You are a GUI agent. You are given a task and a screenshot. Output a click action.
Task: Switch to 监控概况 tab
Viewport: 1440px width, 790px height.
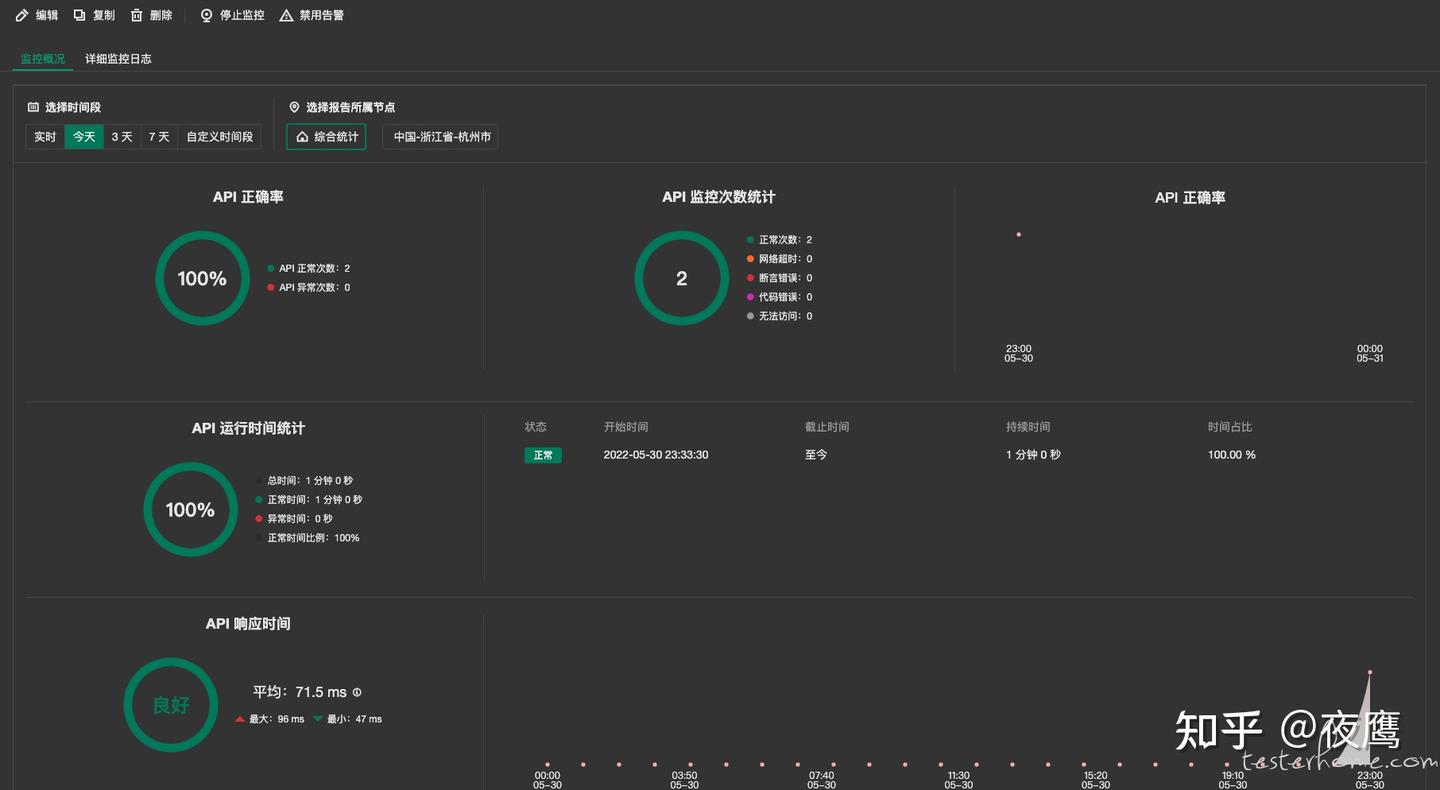[x=43, y=59]
